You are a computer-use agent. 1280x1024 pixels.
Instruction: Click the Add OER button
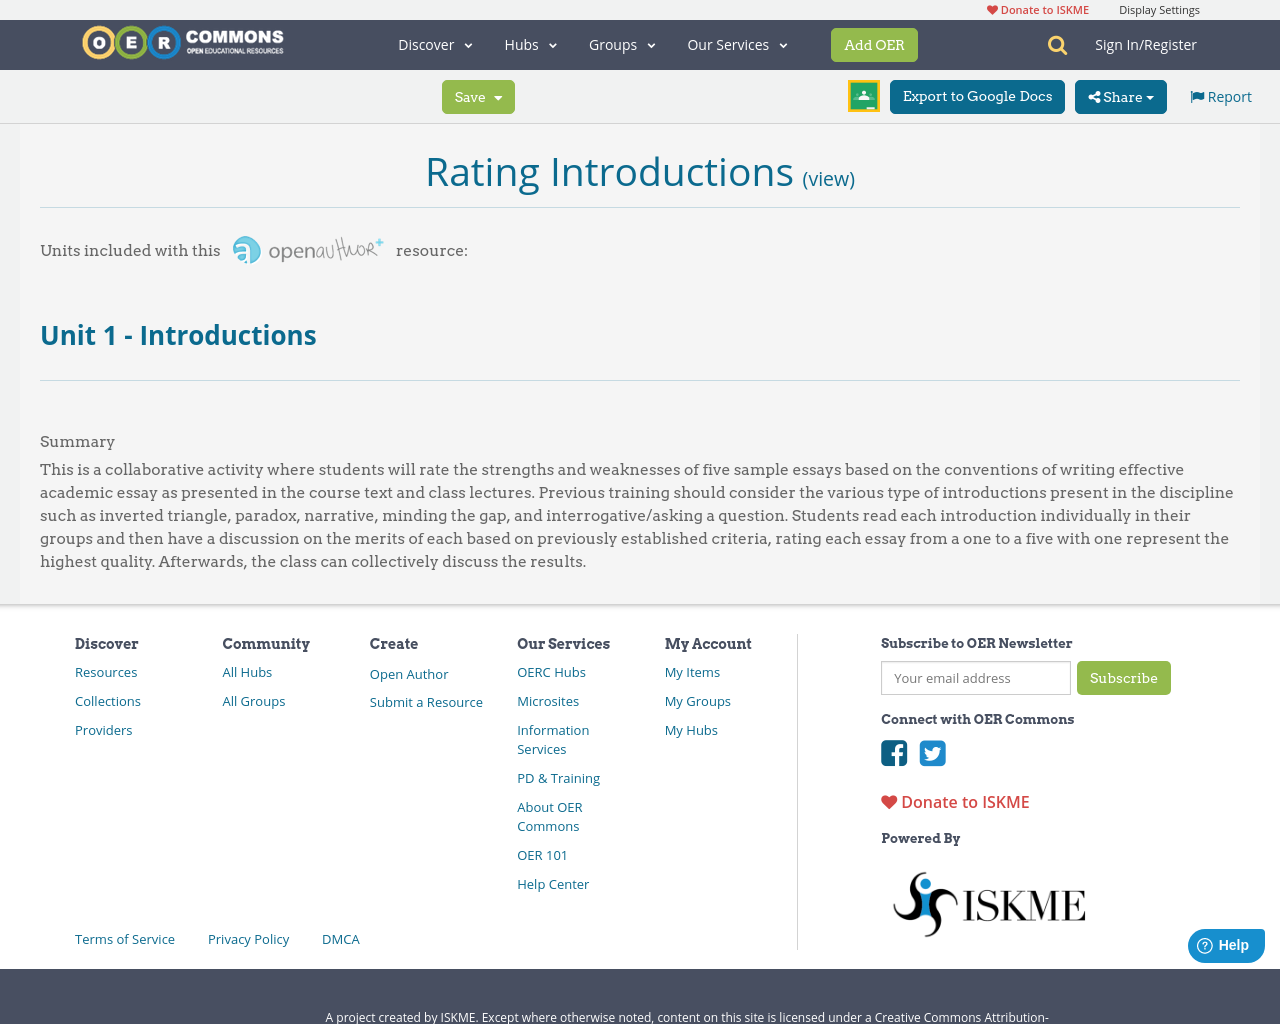pyautogui.click(x=874, y=44)
